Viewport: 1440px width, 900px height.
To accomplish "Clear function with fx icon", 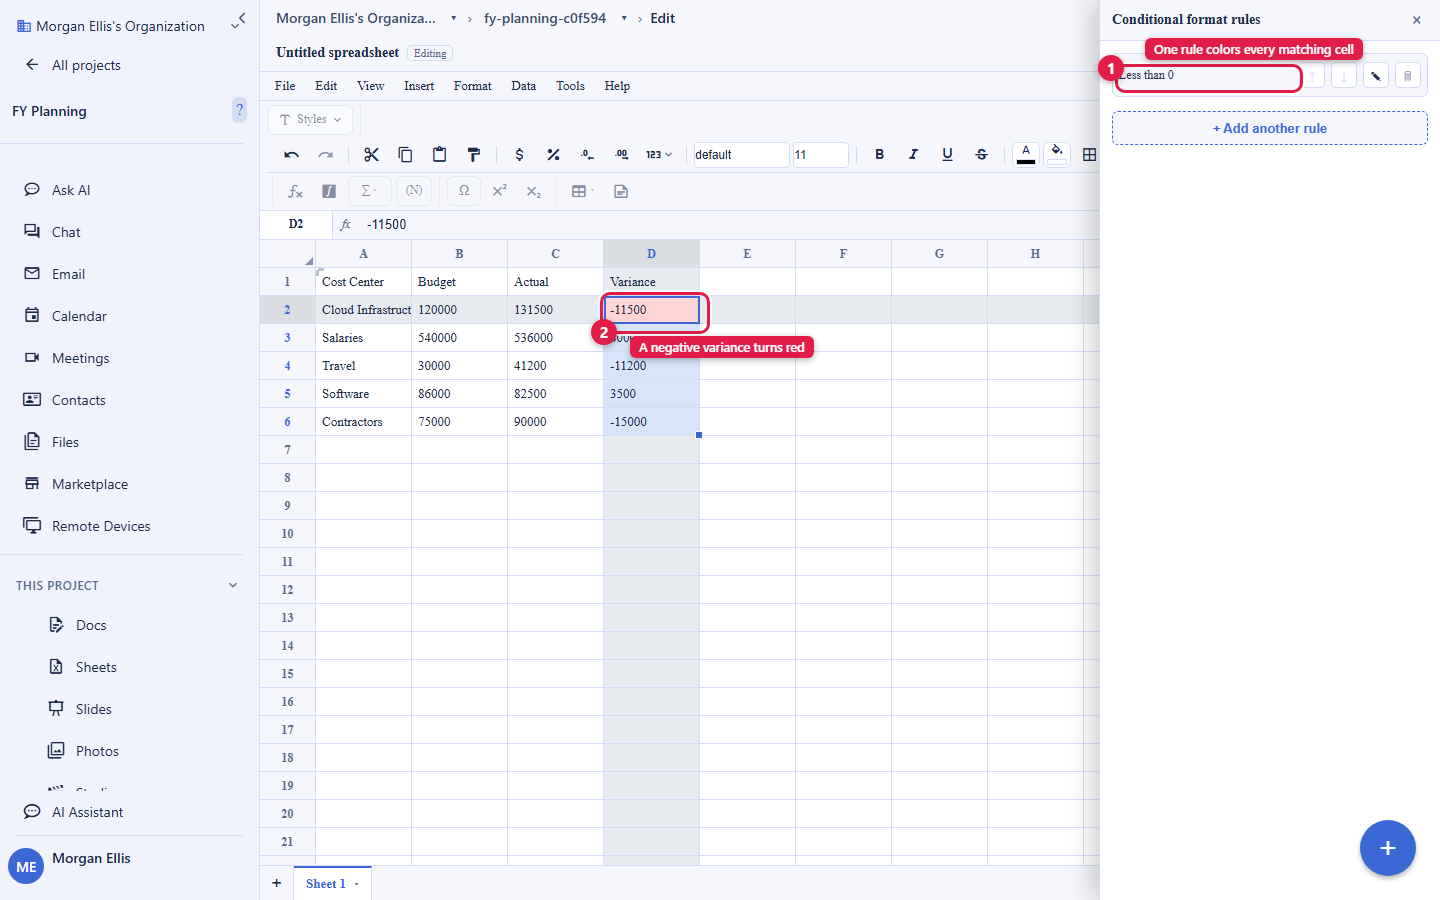I will (295, 191).
